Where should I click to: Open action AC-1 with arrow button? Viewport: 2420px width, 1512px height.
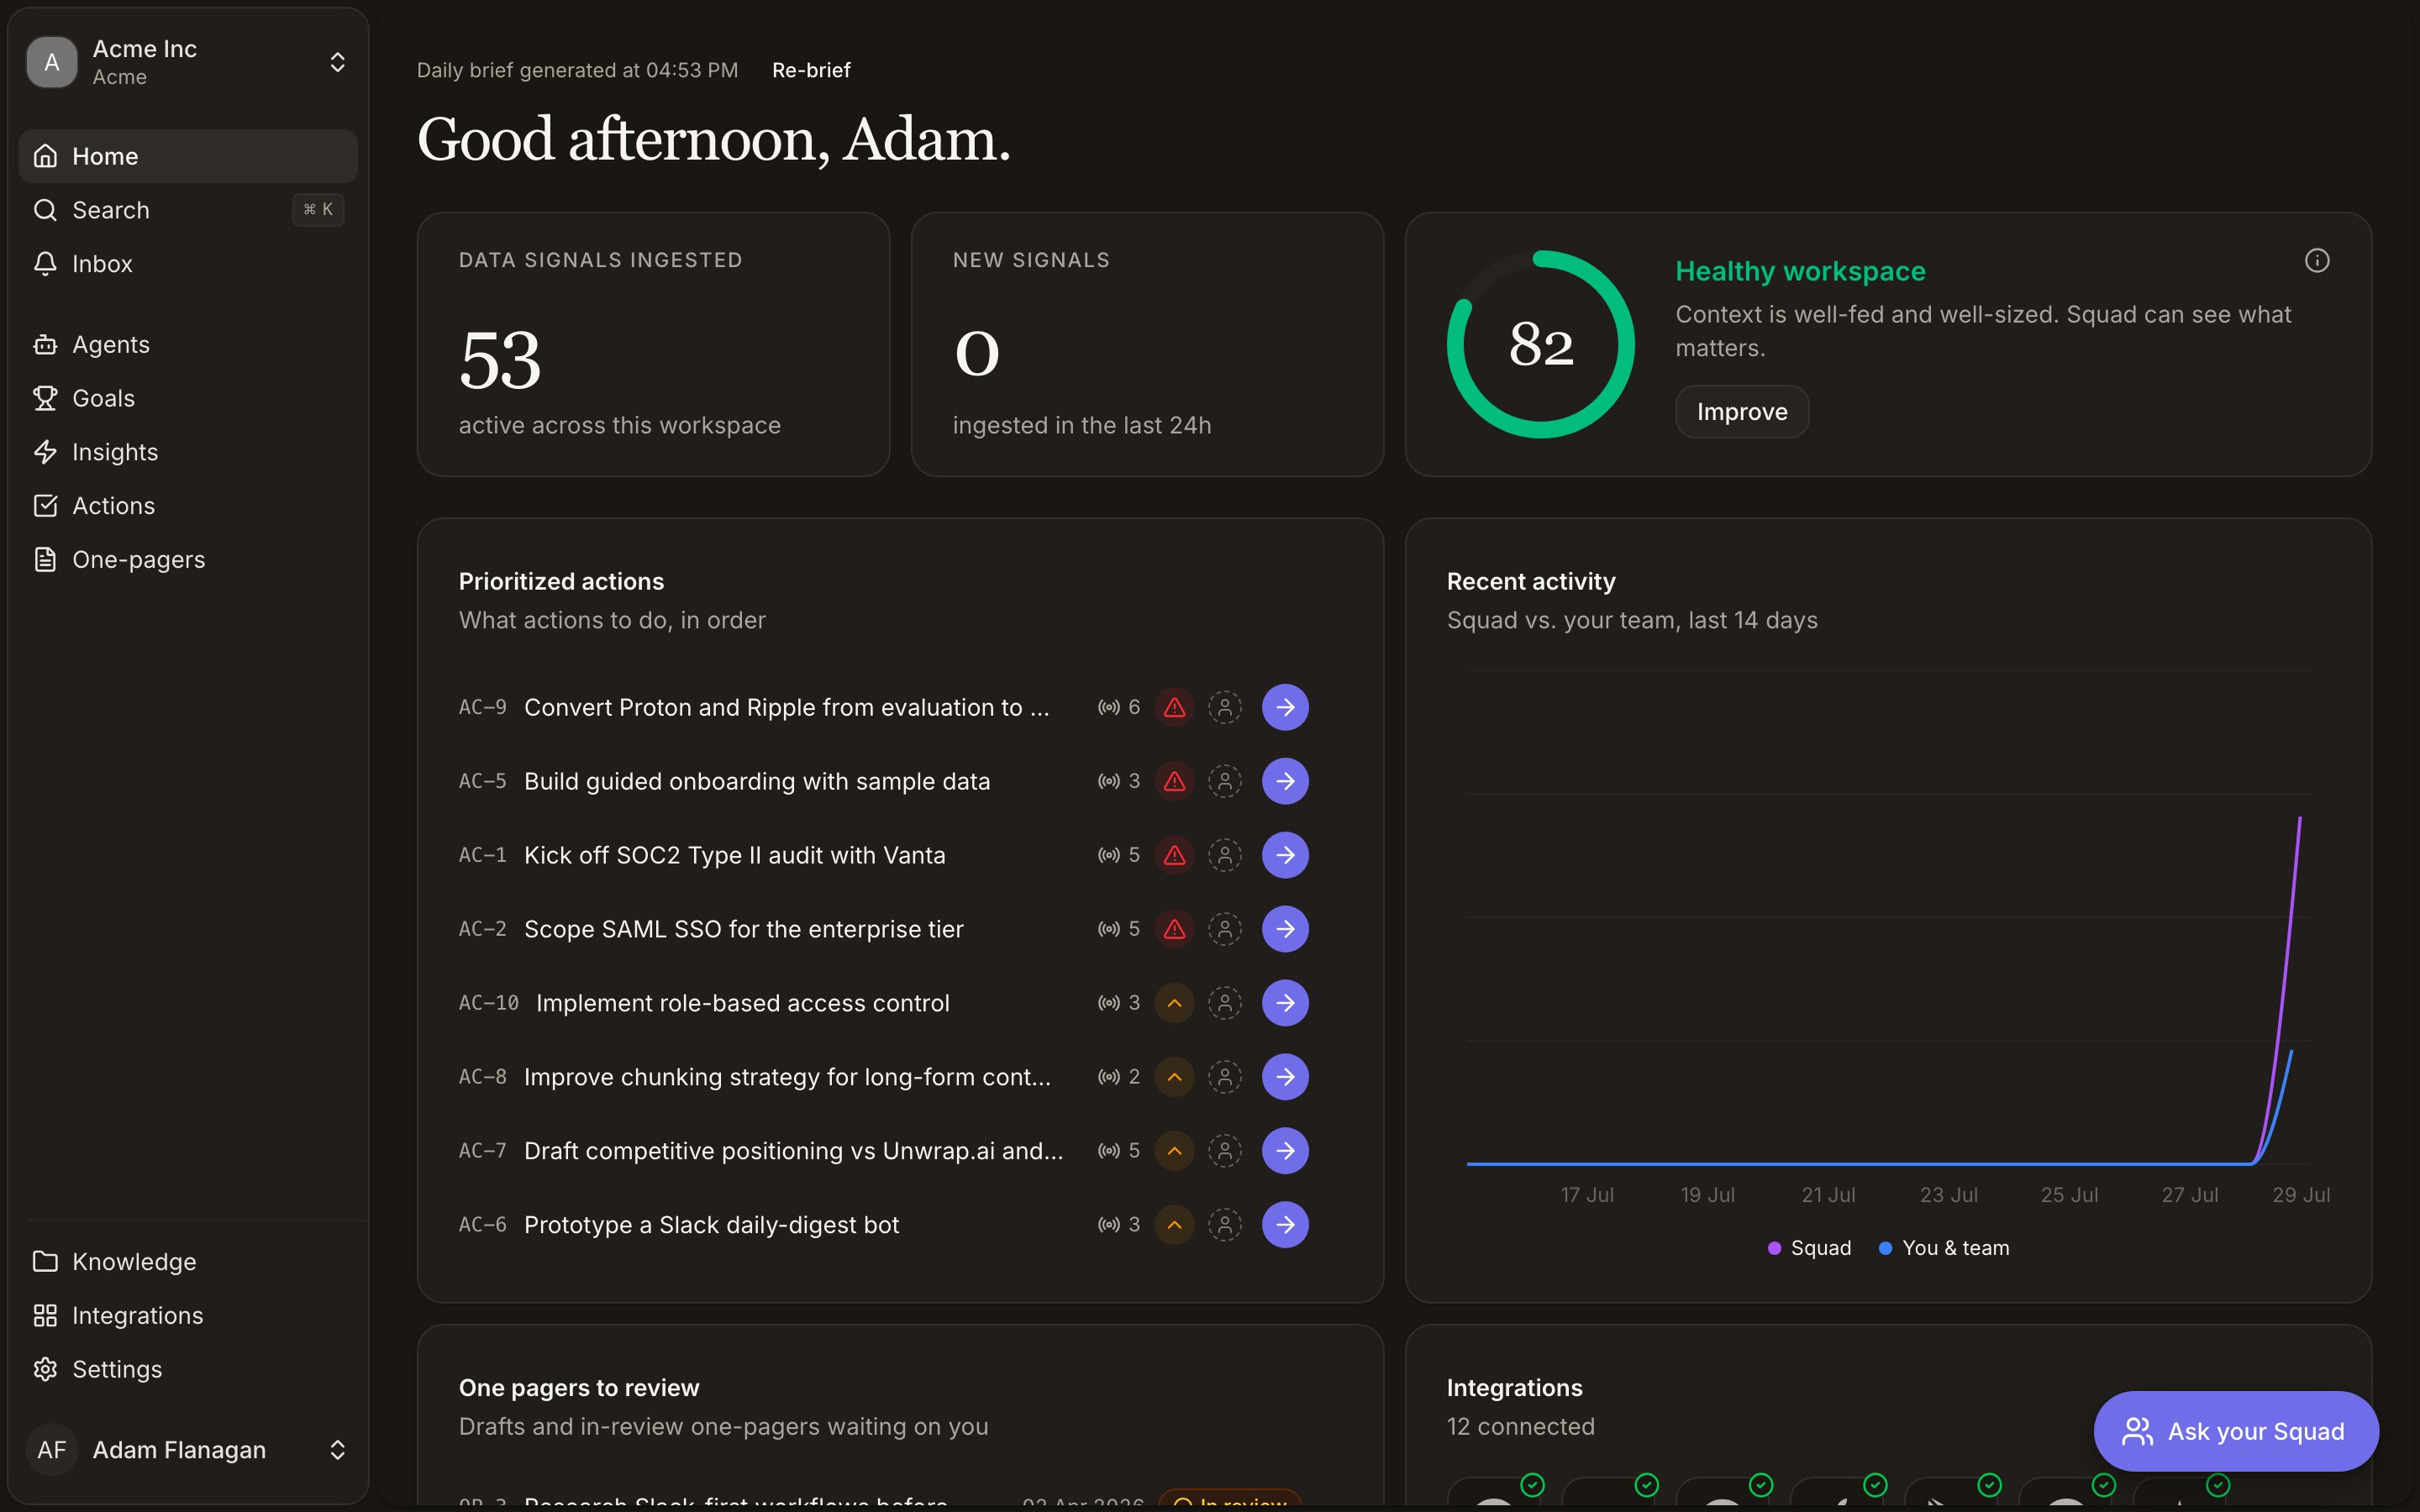[1285, 855]
